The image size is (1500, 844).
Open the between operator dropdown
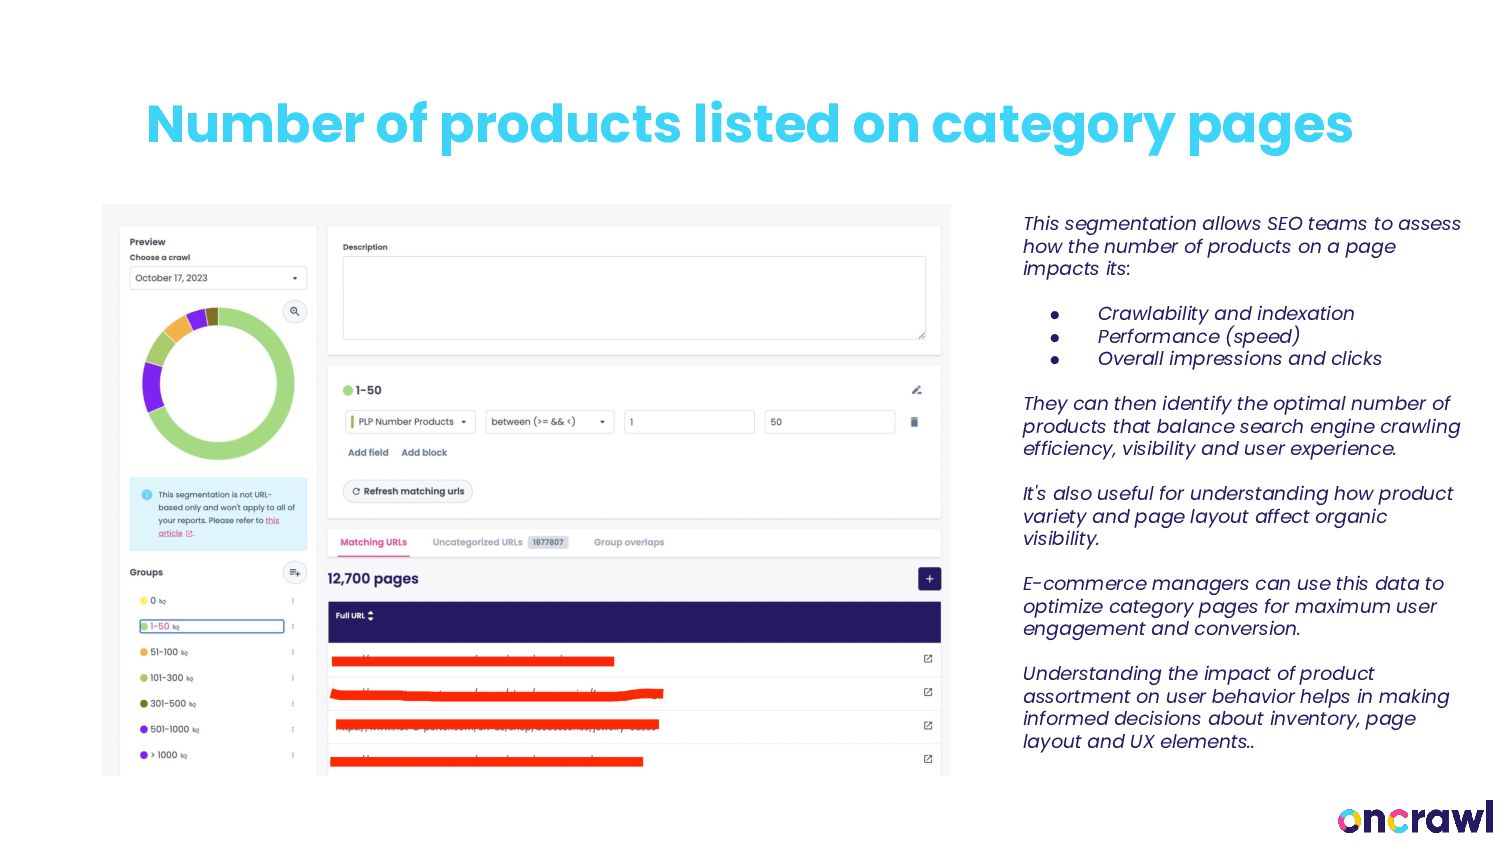[x=549, y=422]
